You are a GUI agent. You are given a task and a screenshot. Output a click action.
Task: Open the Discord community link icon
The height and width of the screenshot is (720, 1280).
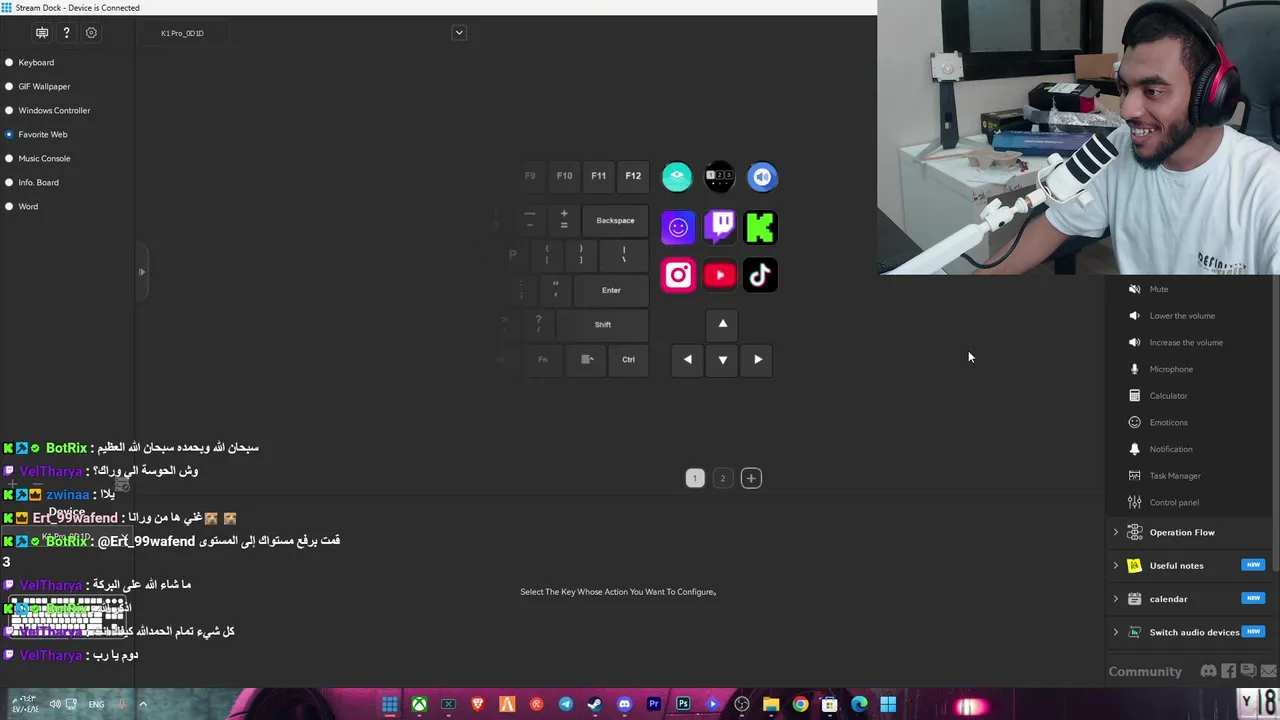pyautogui.click(x=1208, y=671)
